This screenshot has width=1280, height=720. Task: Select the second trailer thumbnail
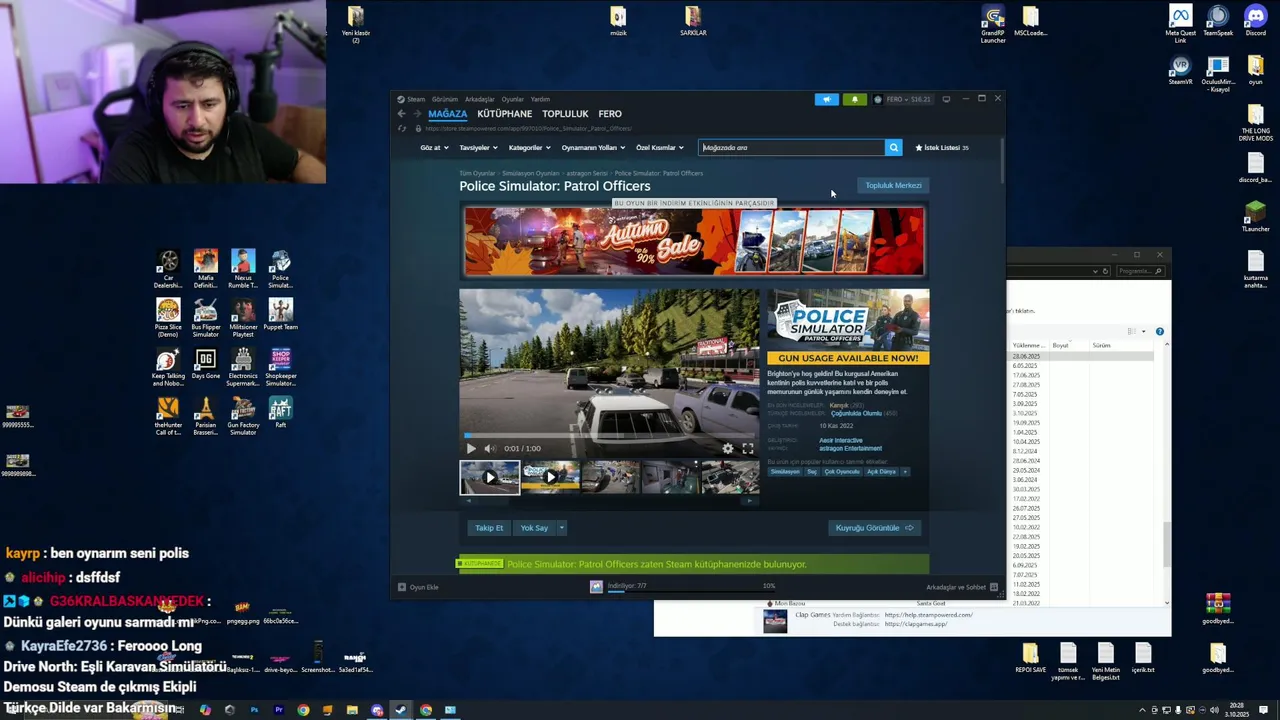click(550, 477)
